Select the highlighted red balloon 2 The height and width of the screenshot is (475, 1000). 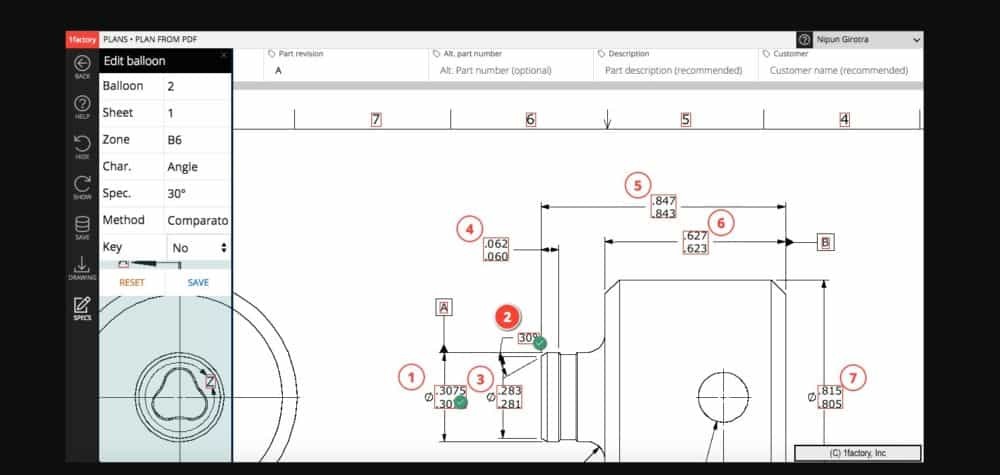tap(508, 317)
